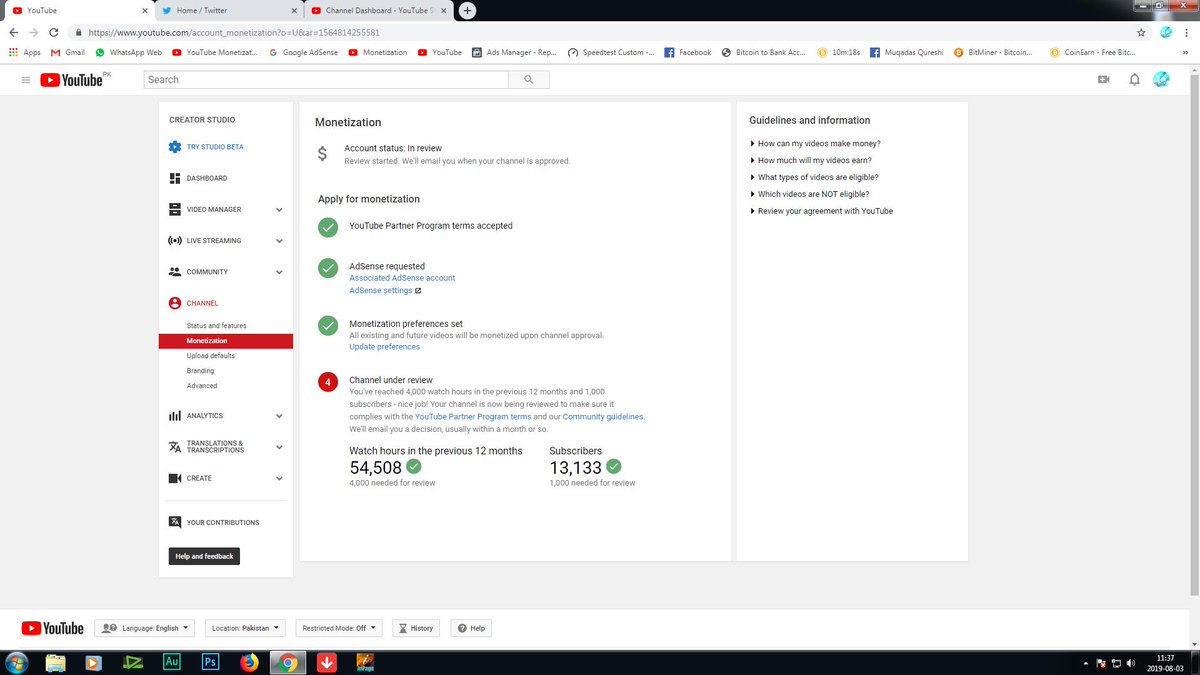Viewport: 1200px width, 675px height.
Task: Click the Windows Start button
Action: [x=17, y=662]
